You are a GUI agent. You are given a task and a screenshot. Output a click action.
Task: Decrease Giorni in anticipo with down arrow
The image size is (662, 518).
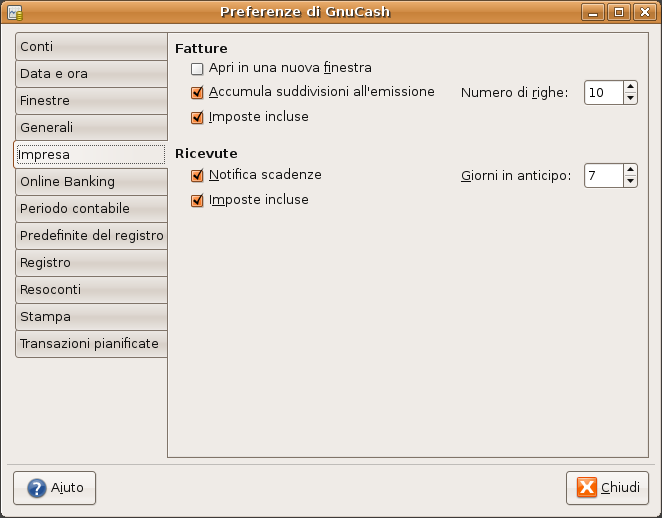pos(630,181)
